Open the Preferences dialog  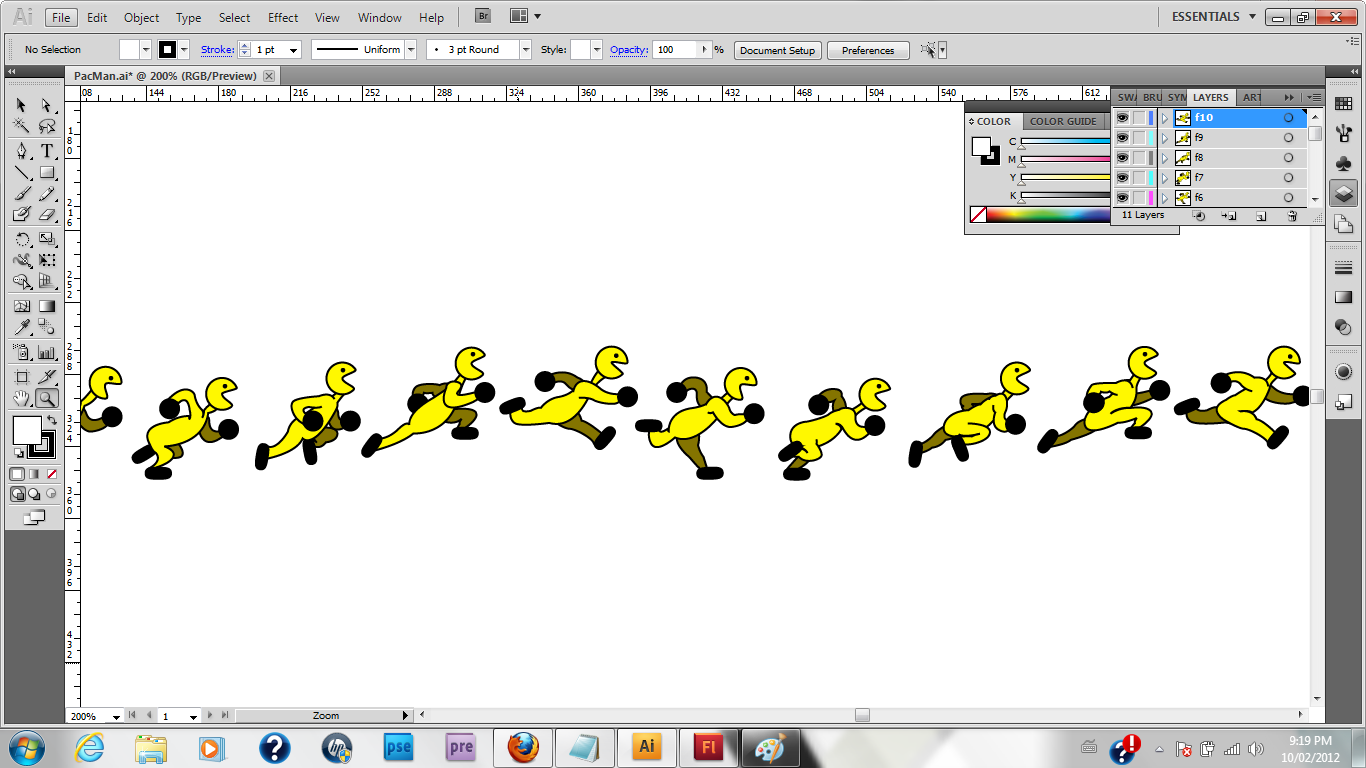coord(866,50)
